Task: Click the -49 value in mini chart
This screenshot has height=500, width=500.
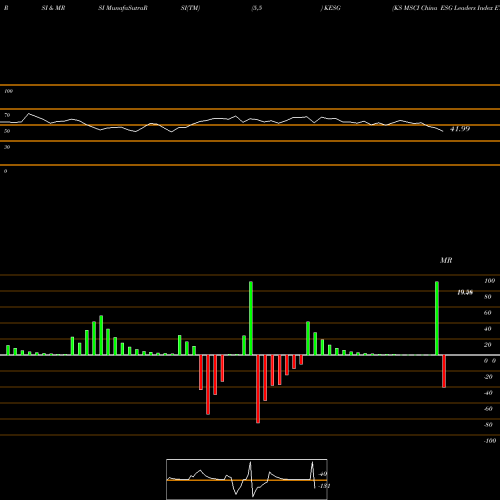Action: point(323,474)
